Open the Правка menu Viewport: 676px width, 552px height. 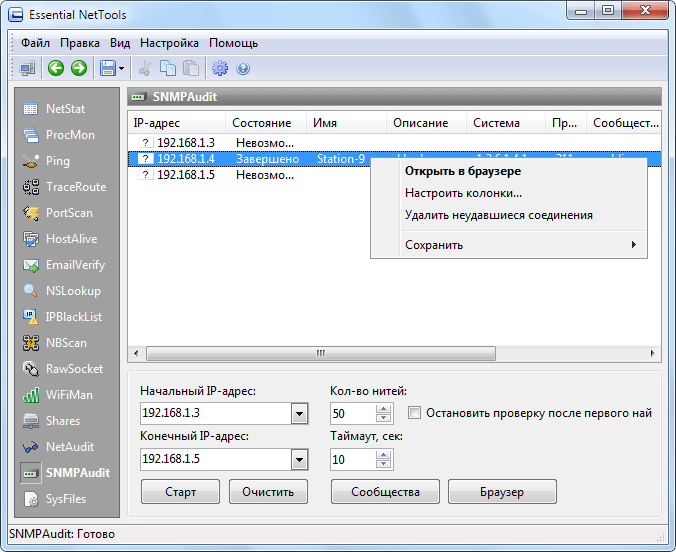tap(80, 43)
